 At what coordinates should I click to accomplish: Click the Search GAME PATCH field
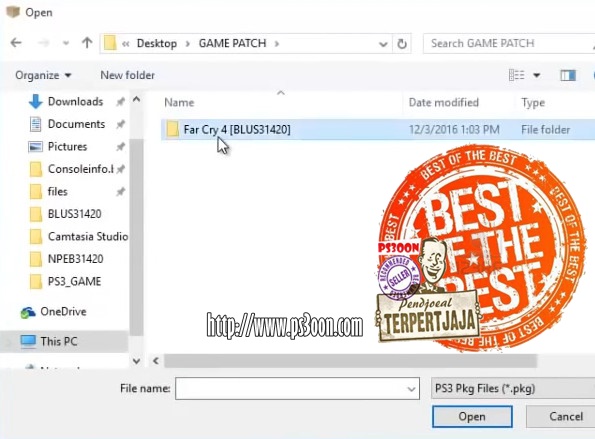[508, 43]
